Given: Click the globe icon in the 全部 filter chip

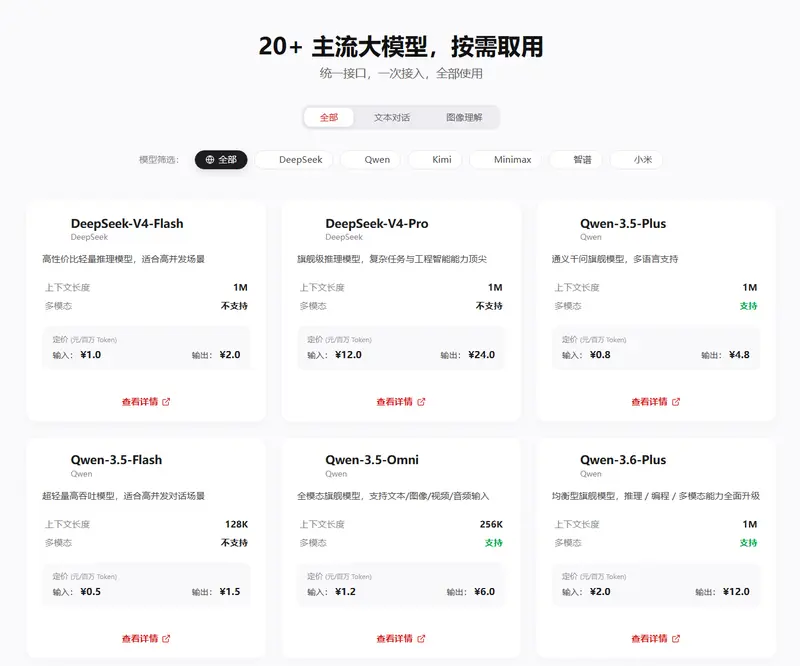Looking at the screenshot, I should (210, 160).
